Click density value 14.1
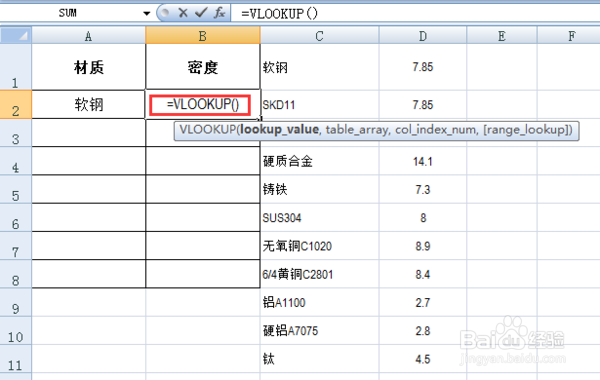Screen dimensions: 600x380 pos(423,161)
